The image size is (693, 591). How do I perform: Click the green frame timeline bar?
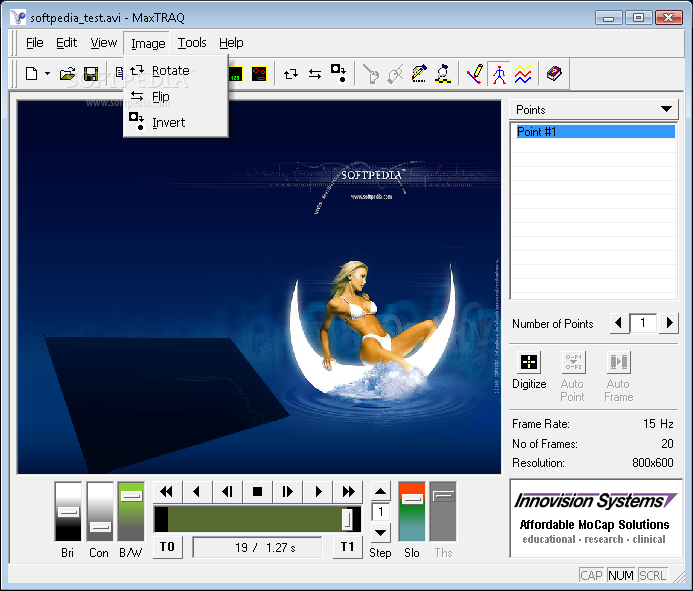coord(257,519)
